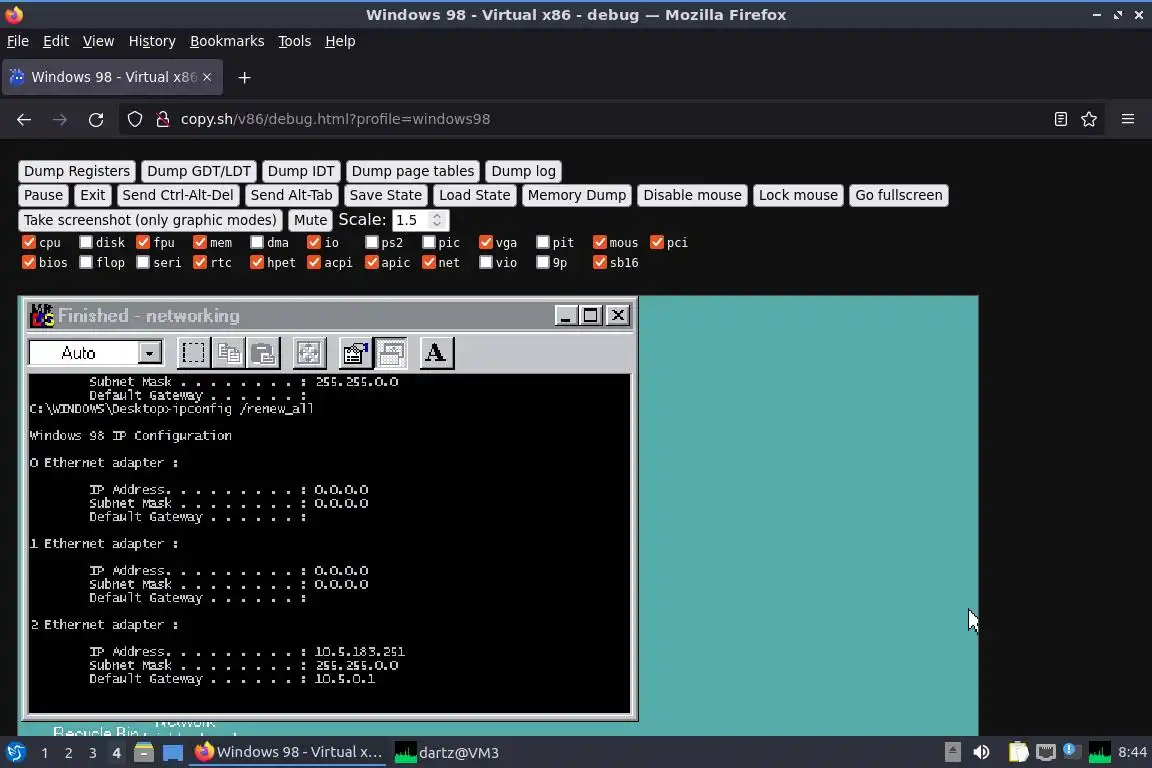
Task: Click the site padlock icon
Action: [x=163, y=119]
